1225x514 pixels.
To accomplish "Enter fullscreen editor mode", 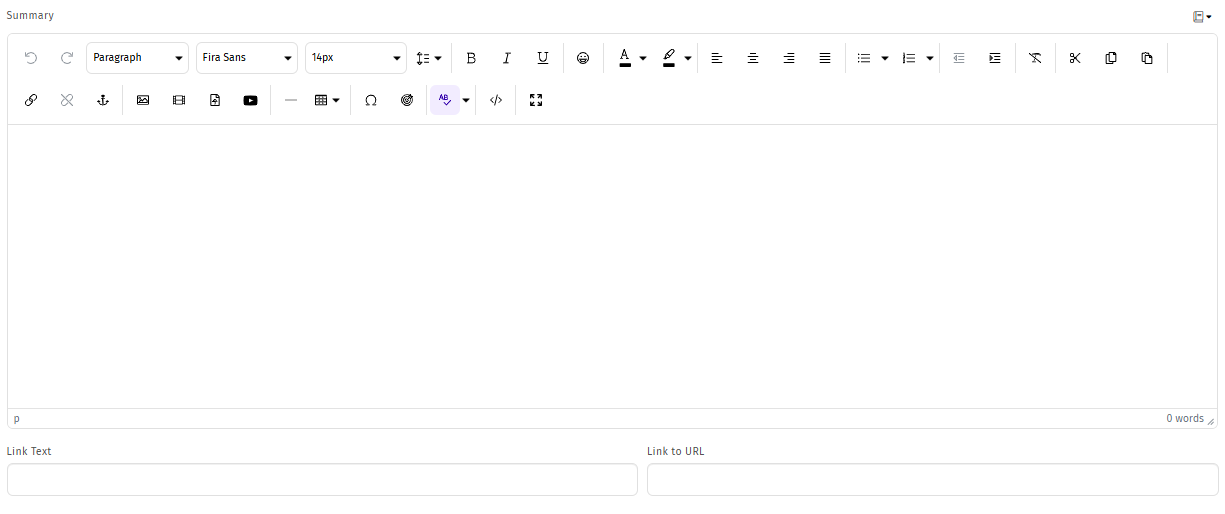I will point(536,100).
